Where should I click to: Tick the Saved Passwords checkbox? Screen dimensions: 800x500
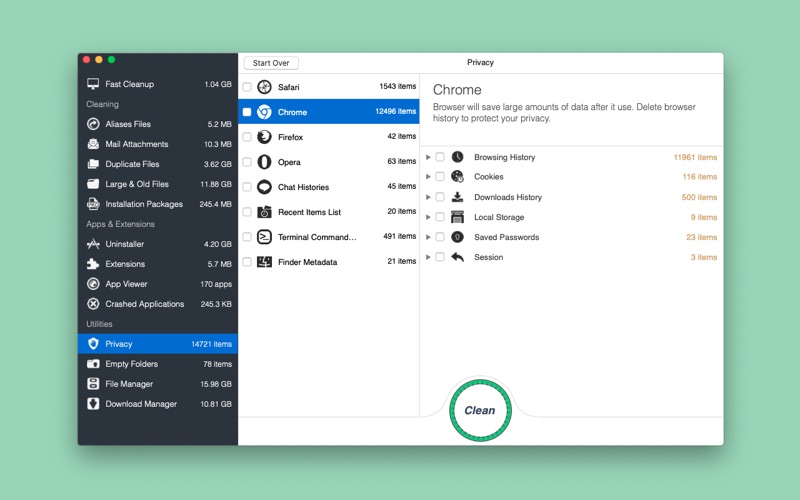coord(440,237)
